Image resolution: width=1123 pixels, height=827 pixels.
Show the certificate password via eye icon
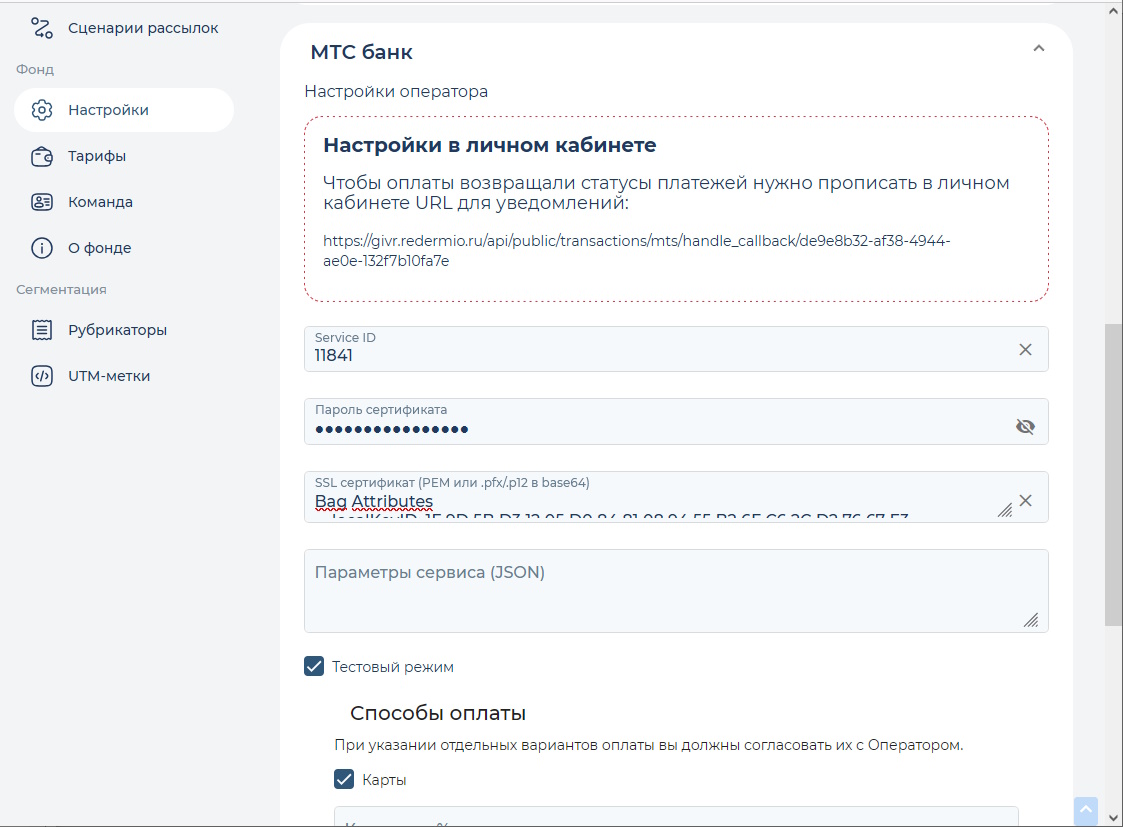pos(1025,427)
